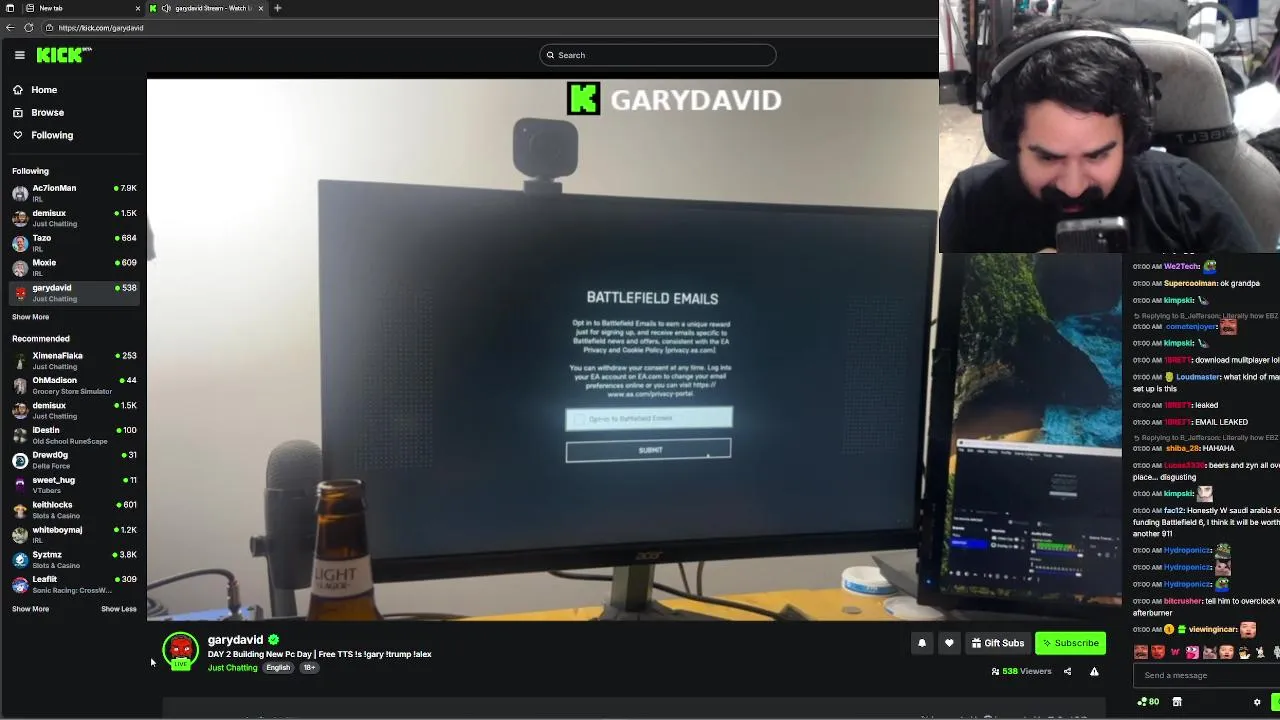Open the chat settings gear
This screenshot has height=720, width=1280.
(1257, 702)
